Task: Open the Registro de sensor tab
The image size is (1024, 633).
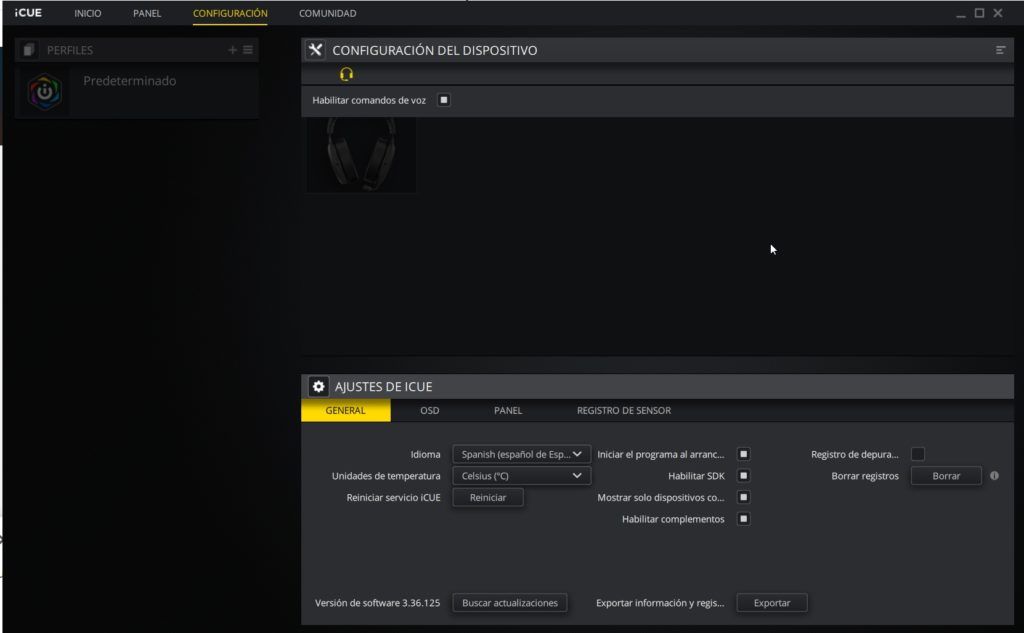Action: 624,410
